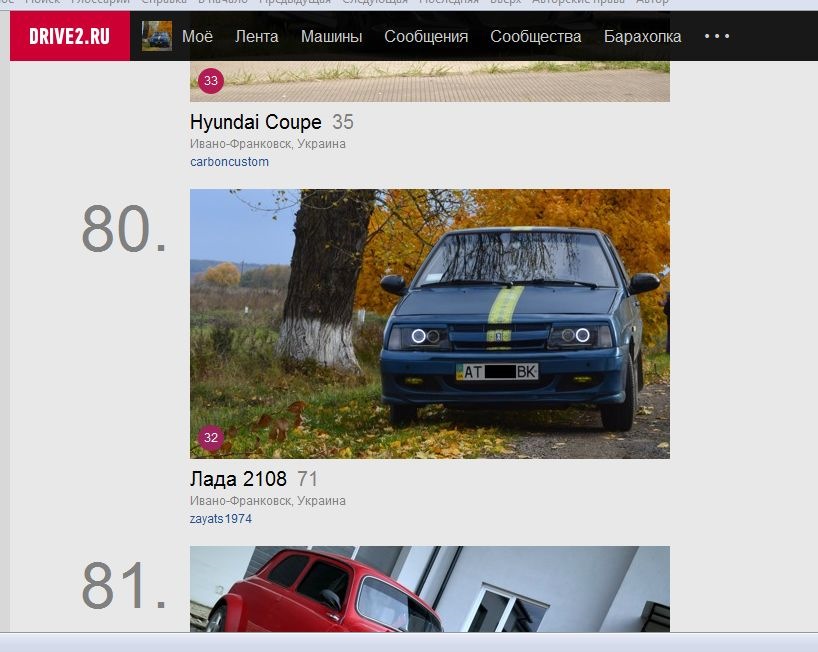The width and height of the screenshot is (818, 652).
Task: Click the 33 photo count badge
Action: point(211,80)
